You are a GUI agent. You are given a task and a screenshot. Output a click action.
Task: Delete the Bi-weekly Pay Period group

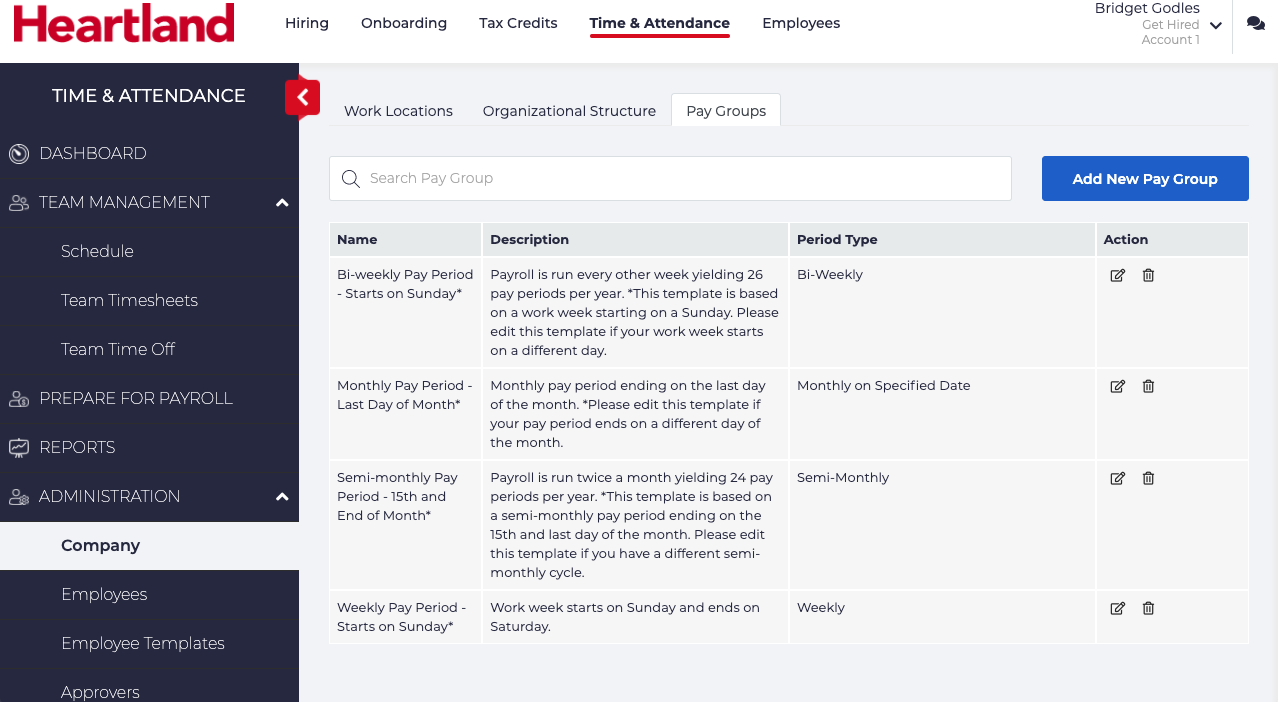tap(1148, 275)
